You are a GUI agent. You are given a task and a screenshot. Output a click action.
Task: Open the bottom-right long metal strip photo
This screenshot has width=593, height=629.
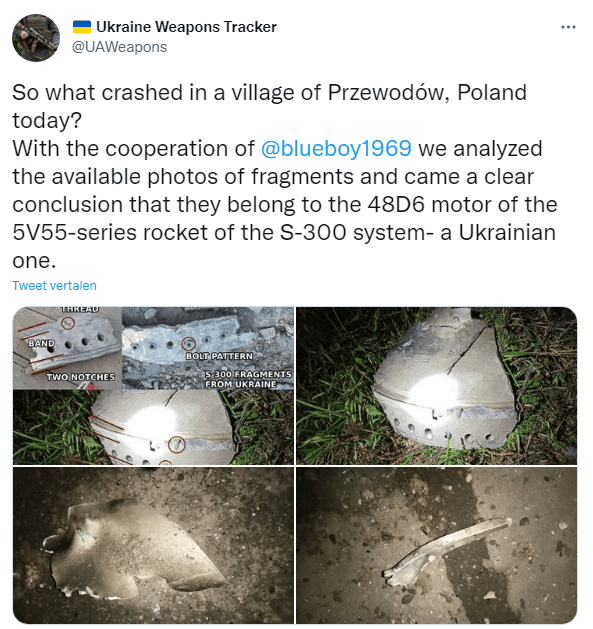point(437,545)
